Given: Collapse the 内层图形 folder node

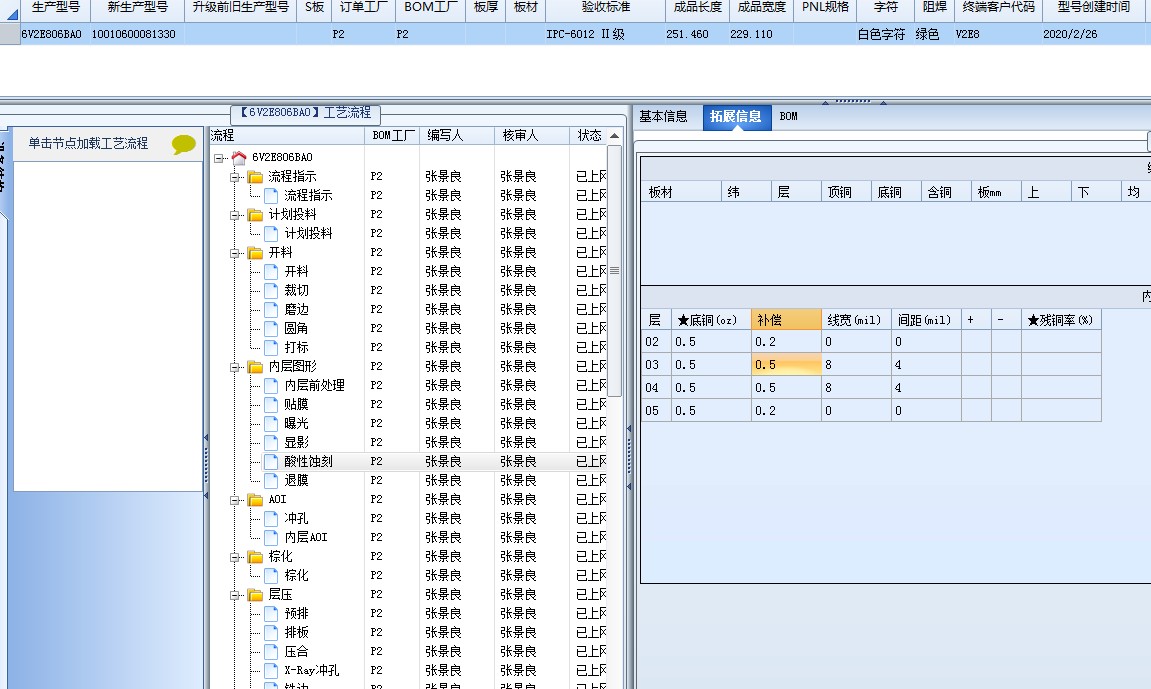Looking at the screenshot, I should coord(235,367).
